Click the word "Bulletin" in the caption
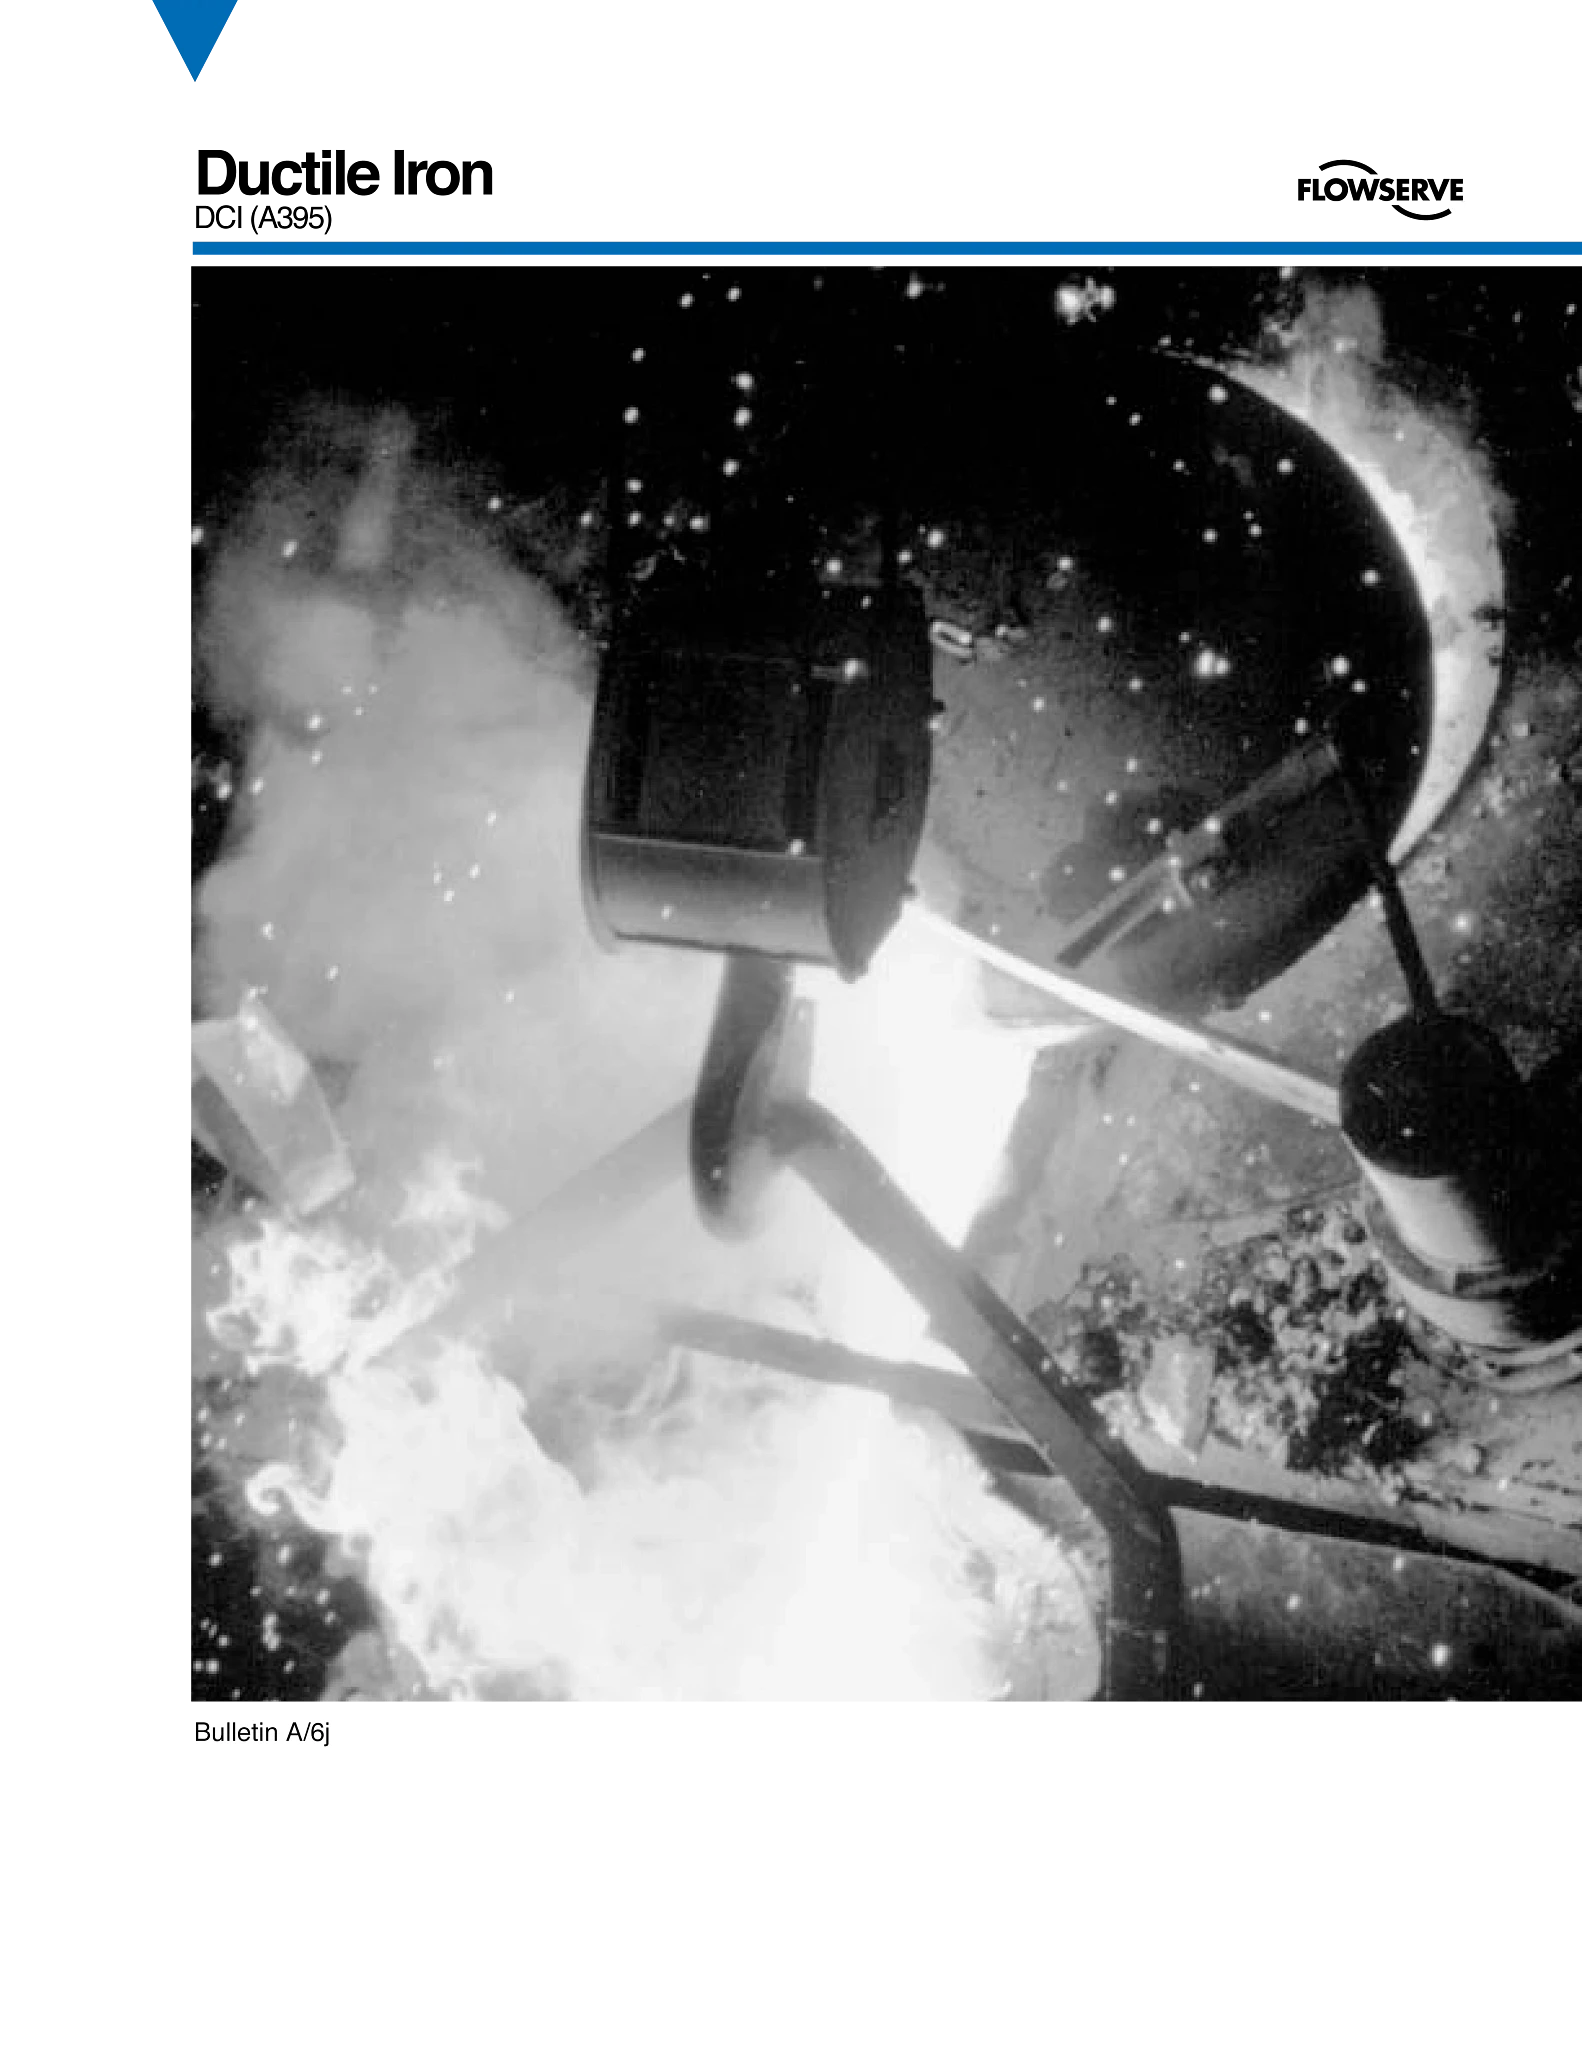 [x=235, y=1733]
